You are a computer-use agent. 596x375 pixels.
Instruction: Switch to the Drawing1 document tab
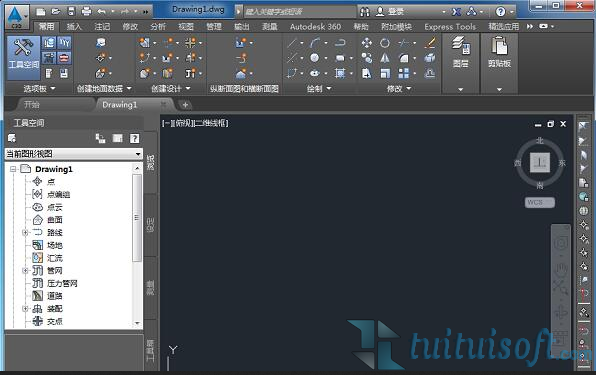click(119, 104)
